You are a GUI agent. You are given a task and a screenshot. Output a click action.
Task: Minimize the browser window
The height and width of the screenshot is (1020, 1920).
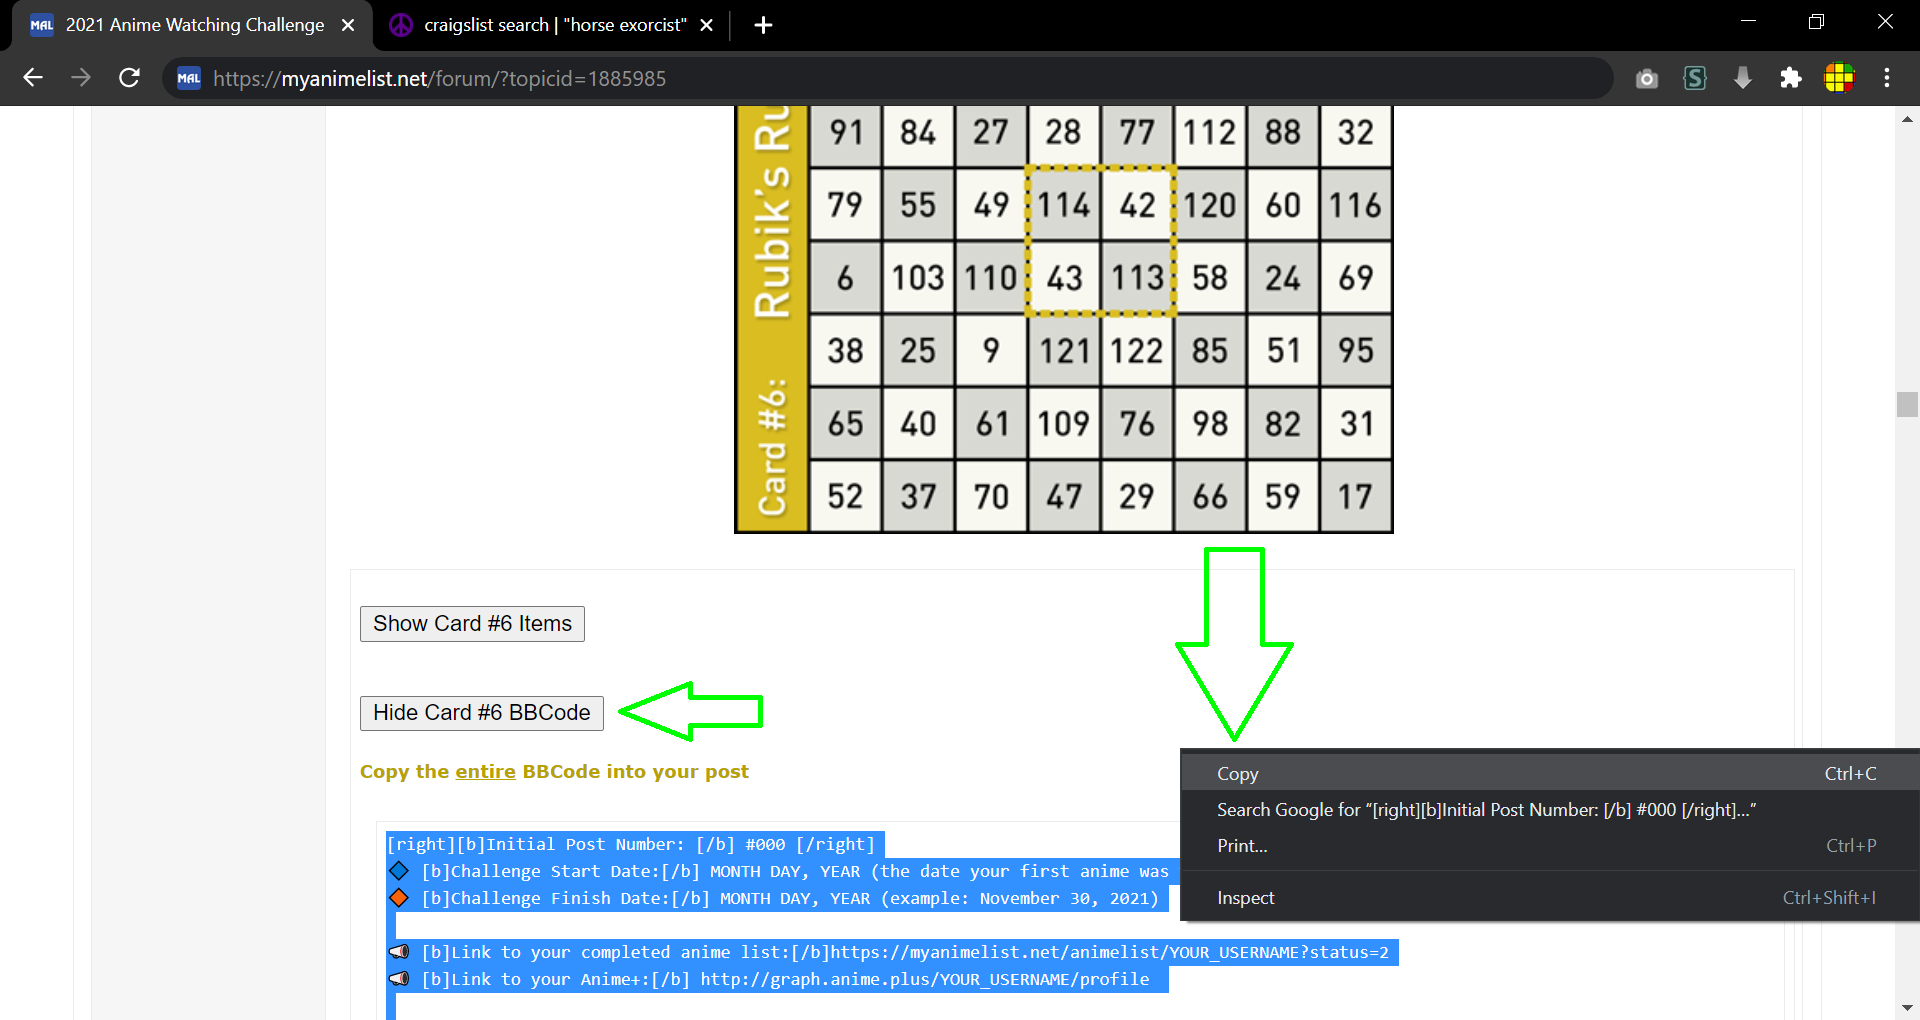pos(1749,22)
